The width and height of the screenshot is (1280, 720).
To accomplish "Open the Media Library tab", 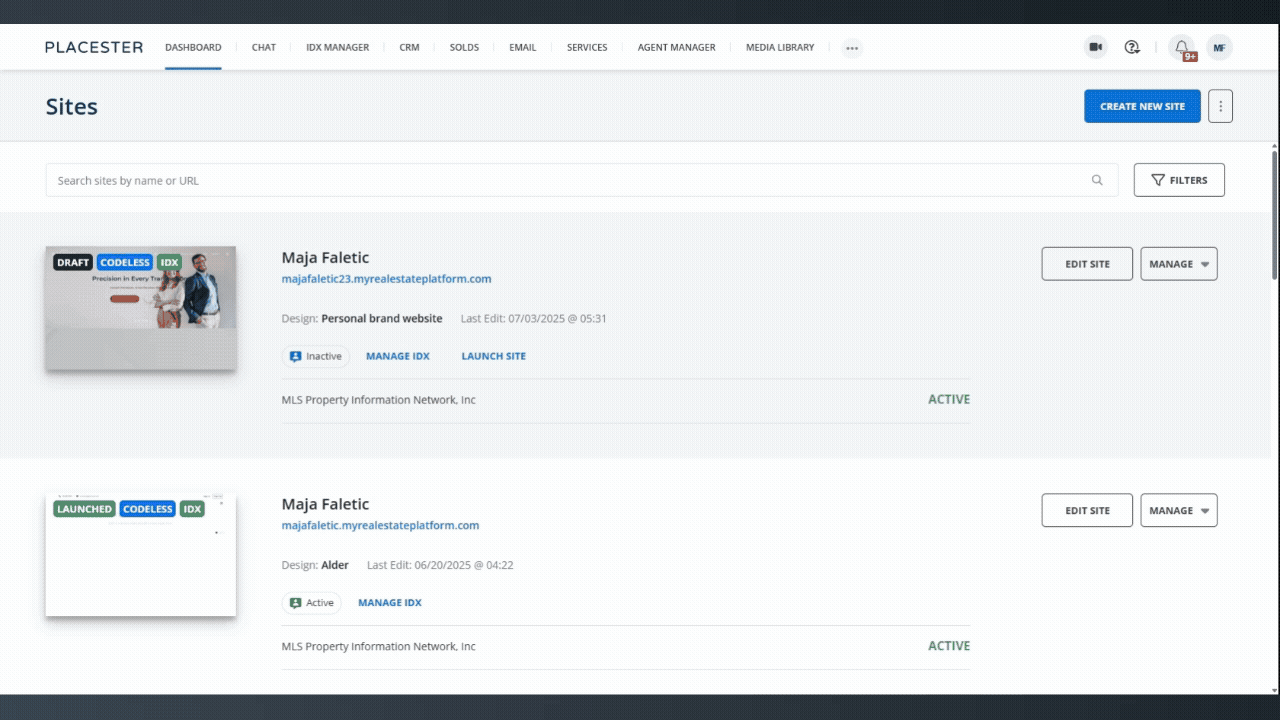I will (780, 47).
